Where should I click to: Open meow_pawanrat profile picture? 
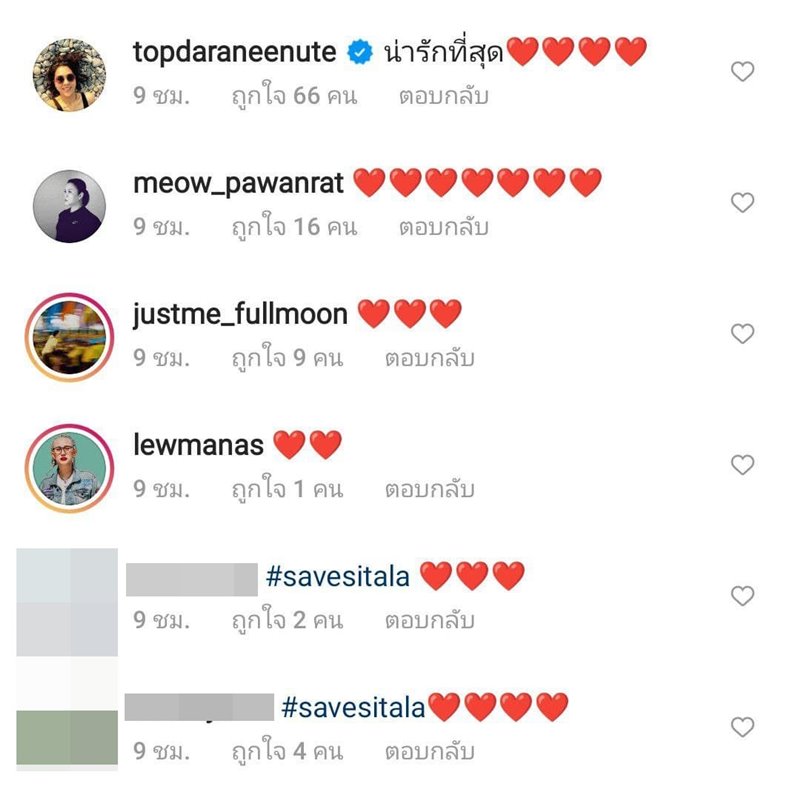[69, 206]
